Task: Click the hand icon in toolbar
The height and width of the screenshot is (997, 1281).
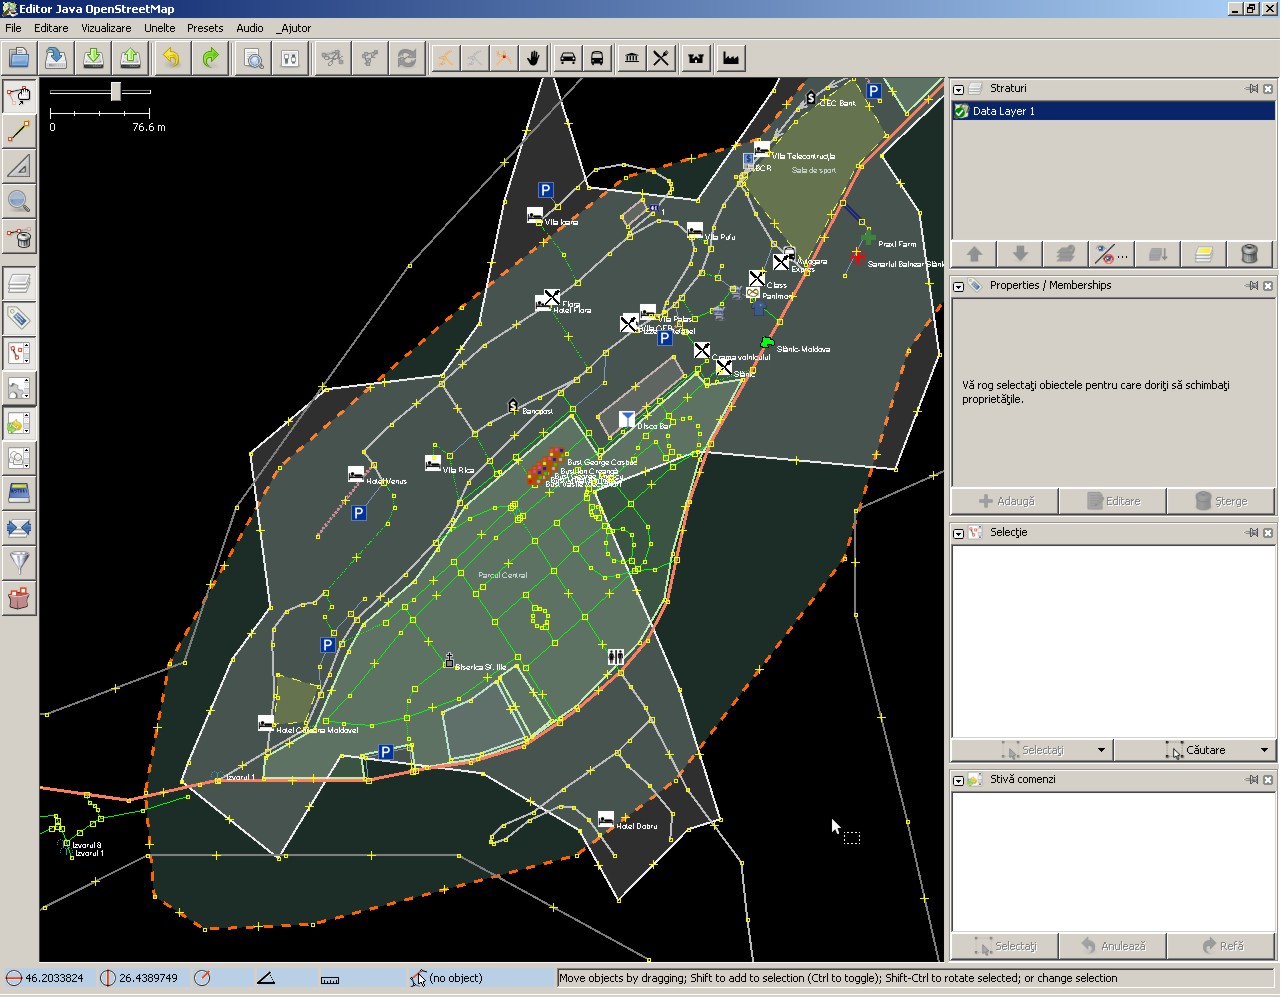Action: click(x=533, y=58)
